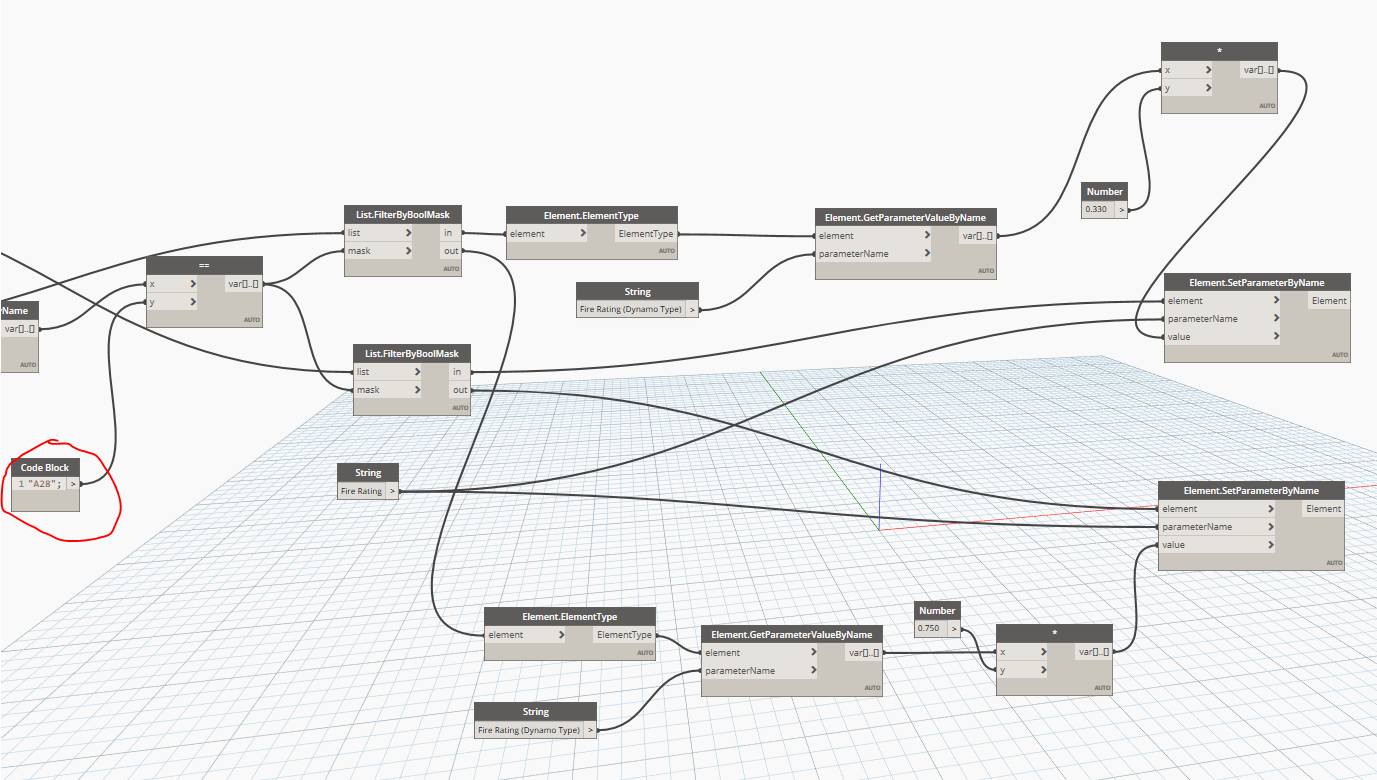Select the Number 0.750 node header

[x=937, y=610]
